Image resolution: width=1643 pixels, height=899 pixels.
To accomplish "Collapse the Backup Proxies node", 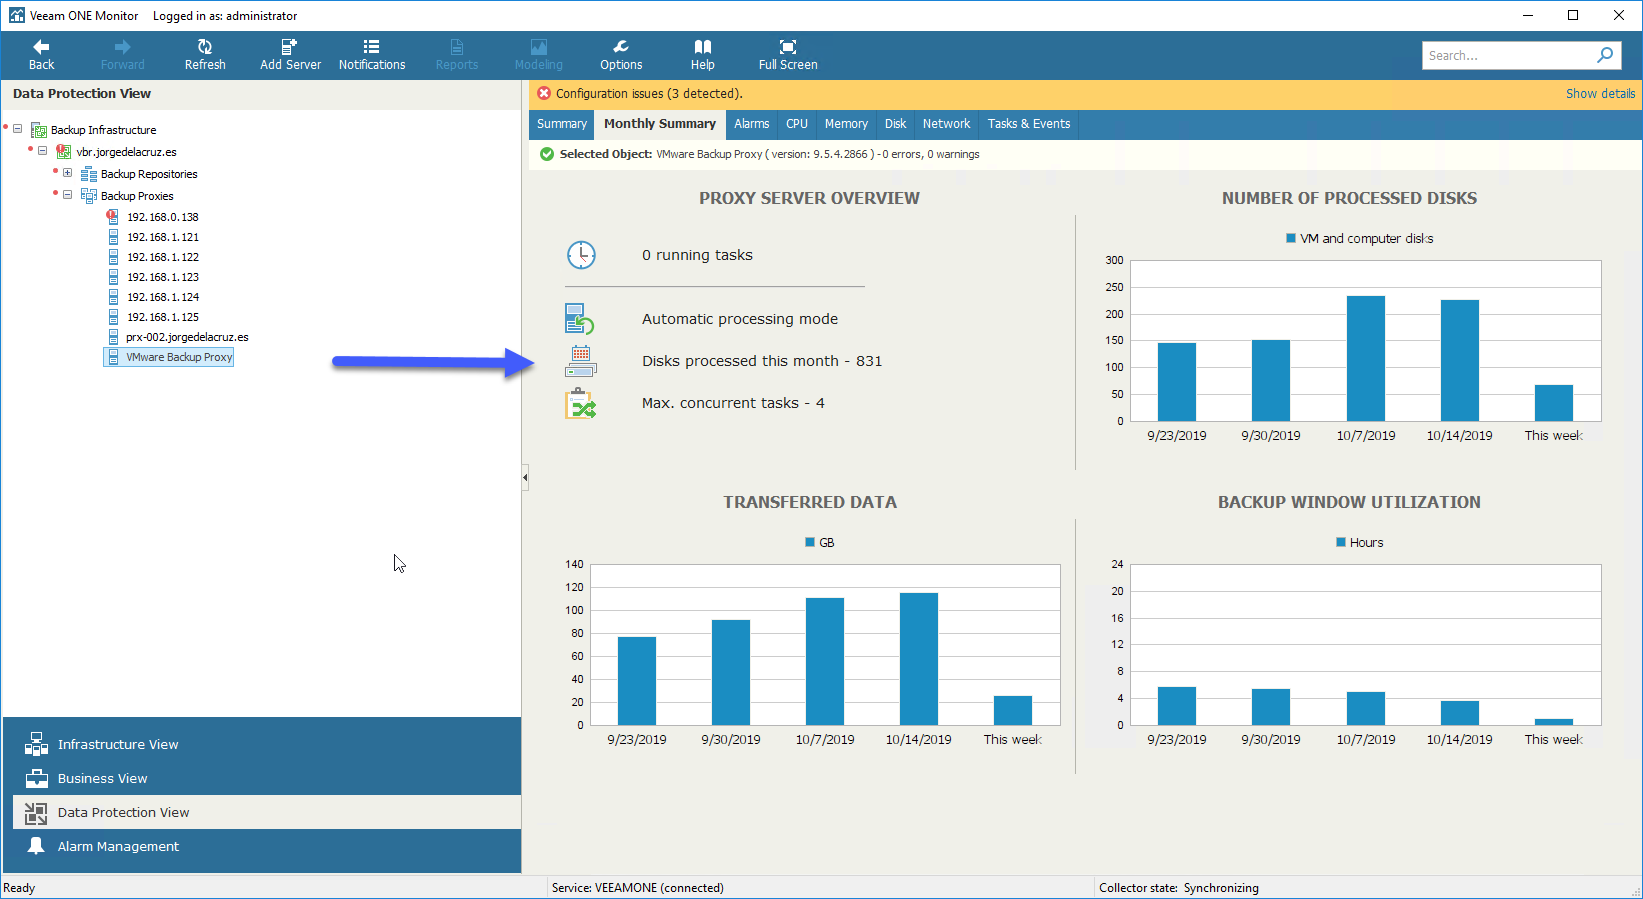I will [67, 195].
